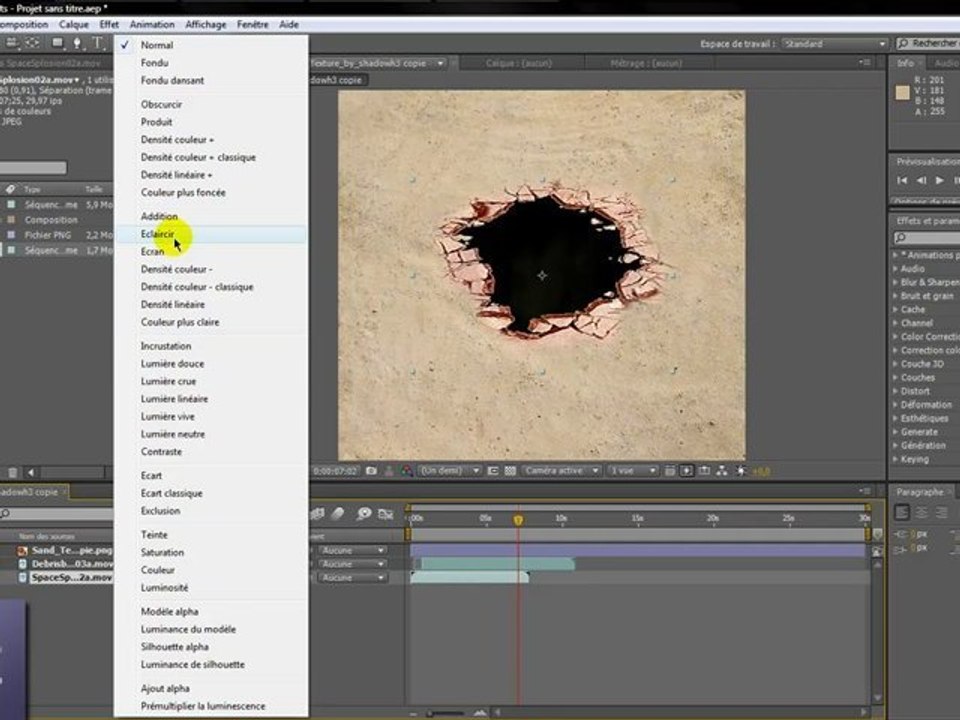Center paragraph text in the Paragraphe panel
The image size is (960, 720).
921,512
